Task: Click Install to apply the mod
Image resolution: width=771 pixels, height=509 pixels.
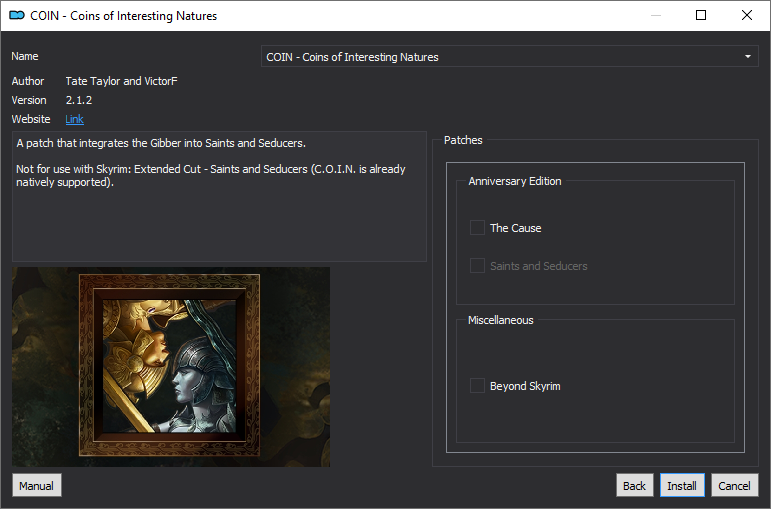Action: click(682, 485)
